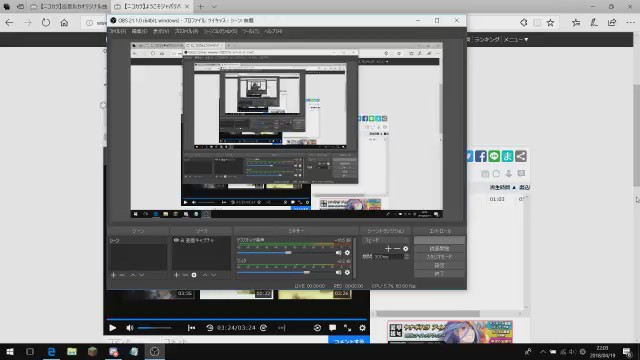Share page on Facebook icon

[481, 156]
